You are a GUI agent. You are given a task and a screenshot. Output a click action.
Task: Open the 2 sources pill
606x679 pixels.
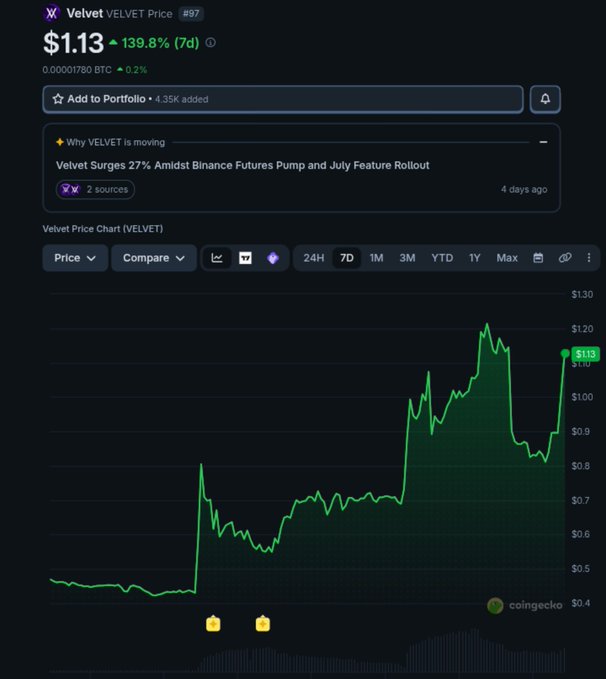[95, 189]
